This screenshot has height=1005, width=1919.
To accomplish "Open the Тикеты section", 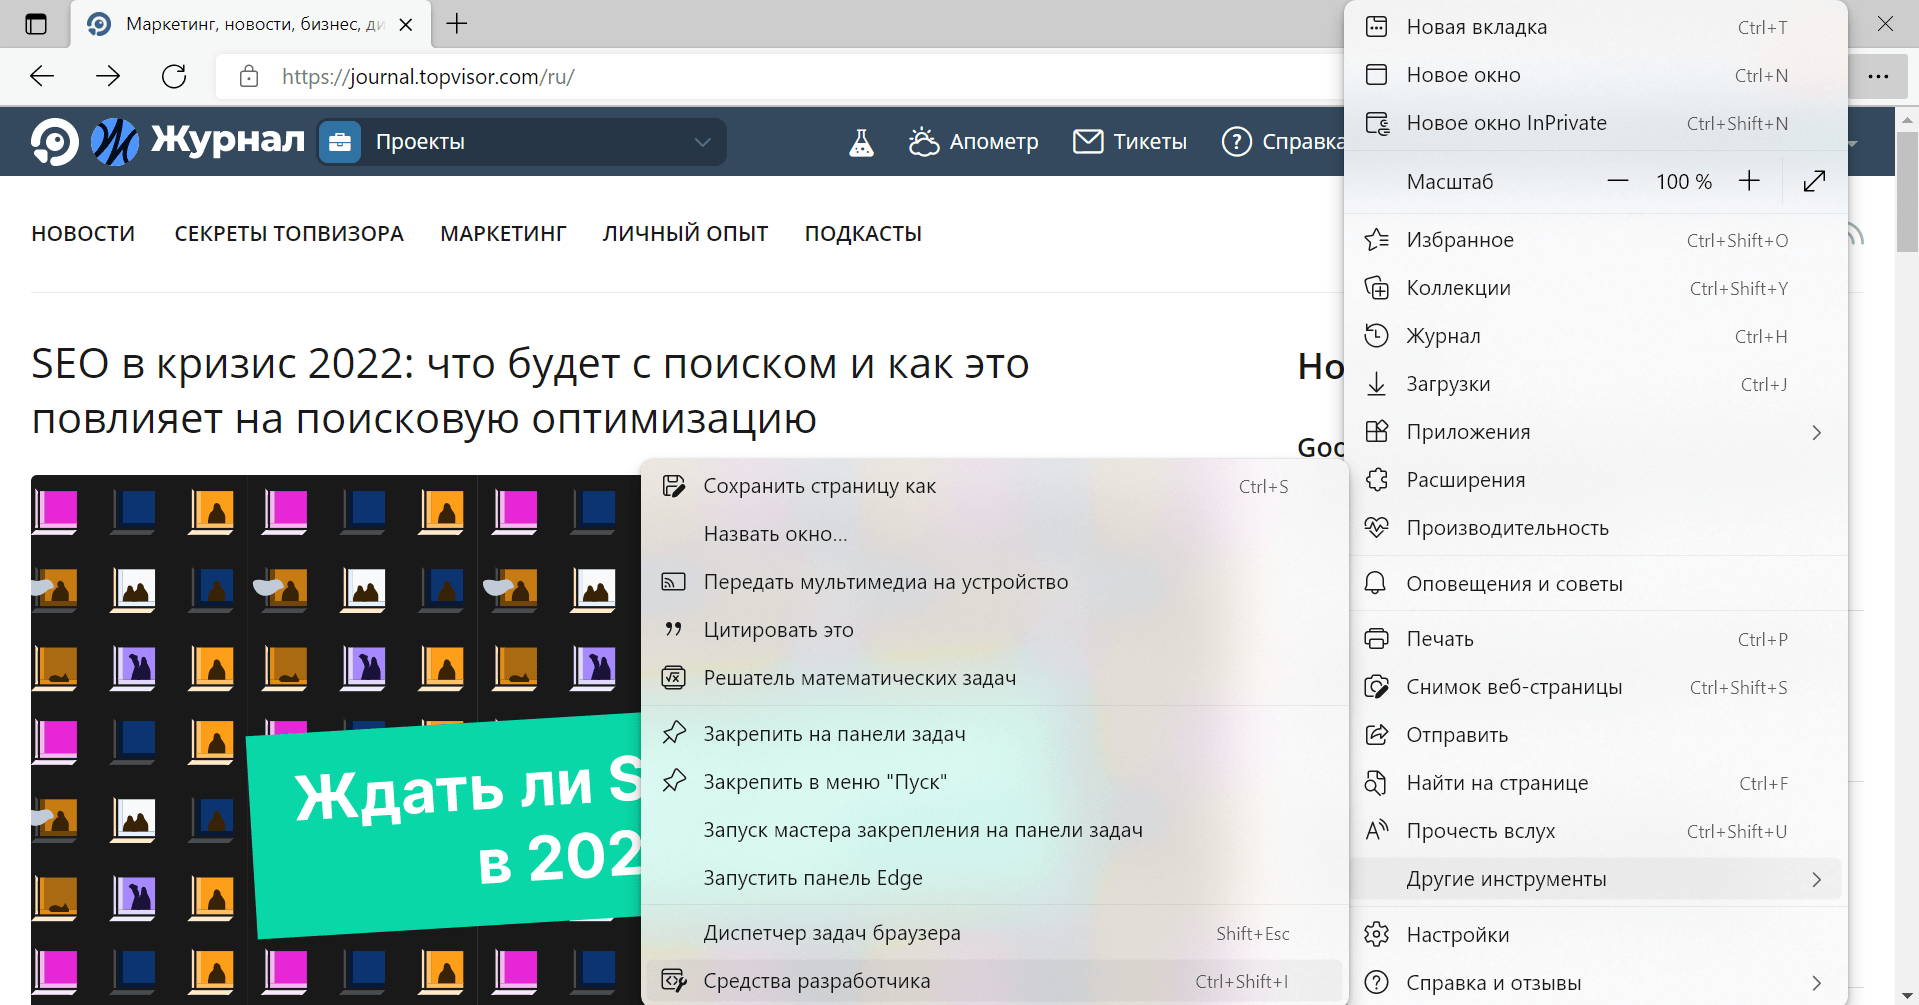I will point(1129,141).
